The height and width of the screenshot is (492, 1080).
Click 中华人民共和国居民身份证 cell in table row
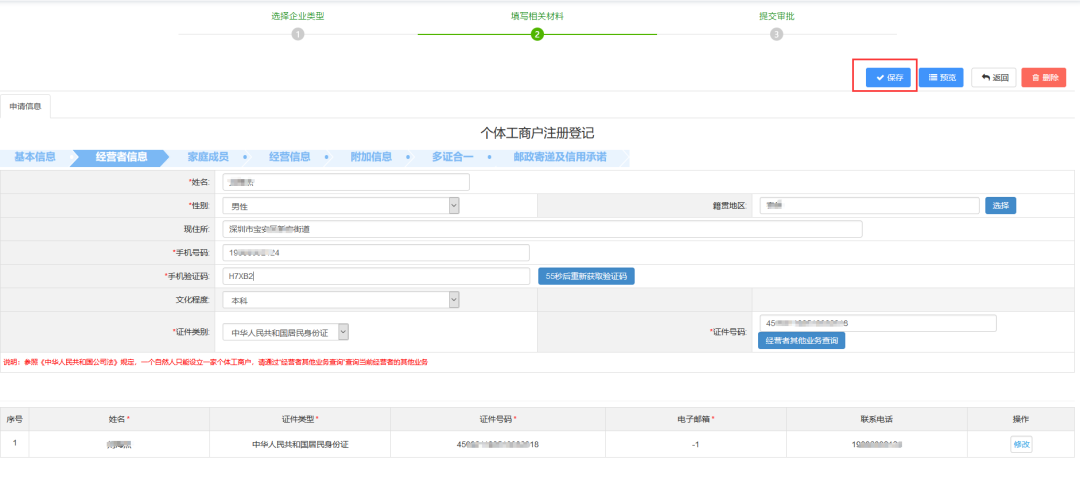tap(300, 444)
